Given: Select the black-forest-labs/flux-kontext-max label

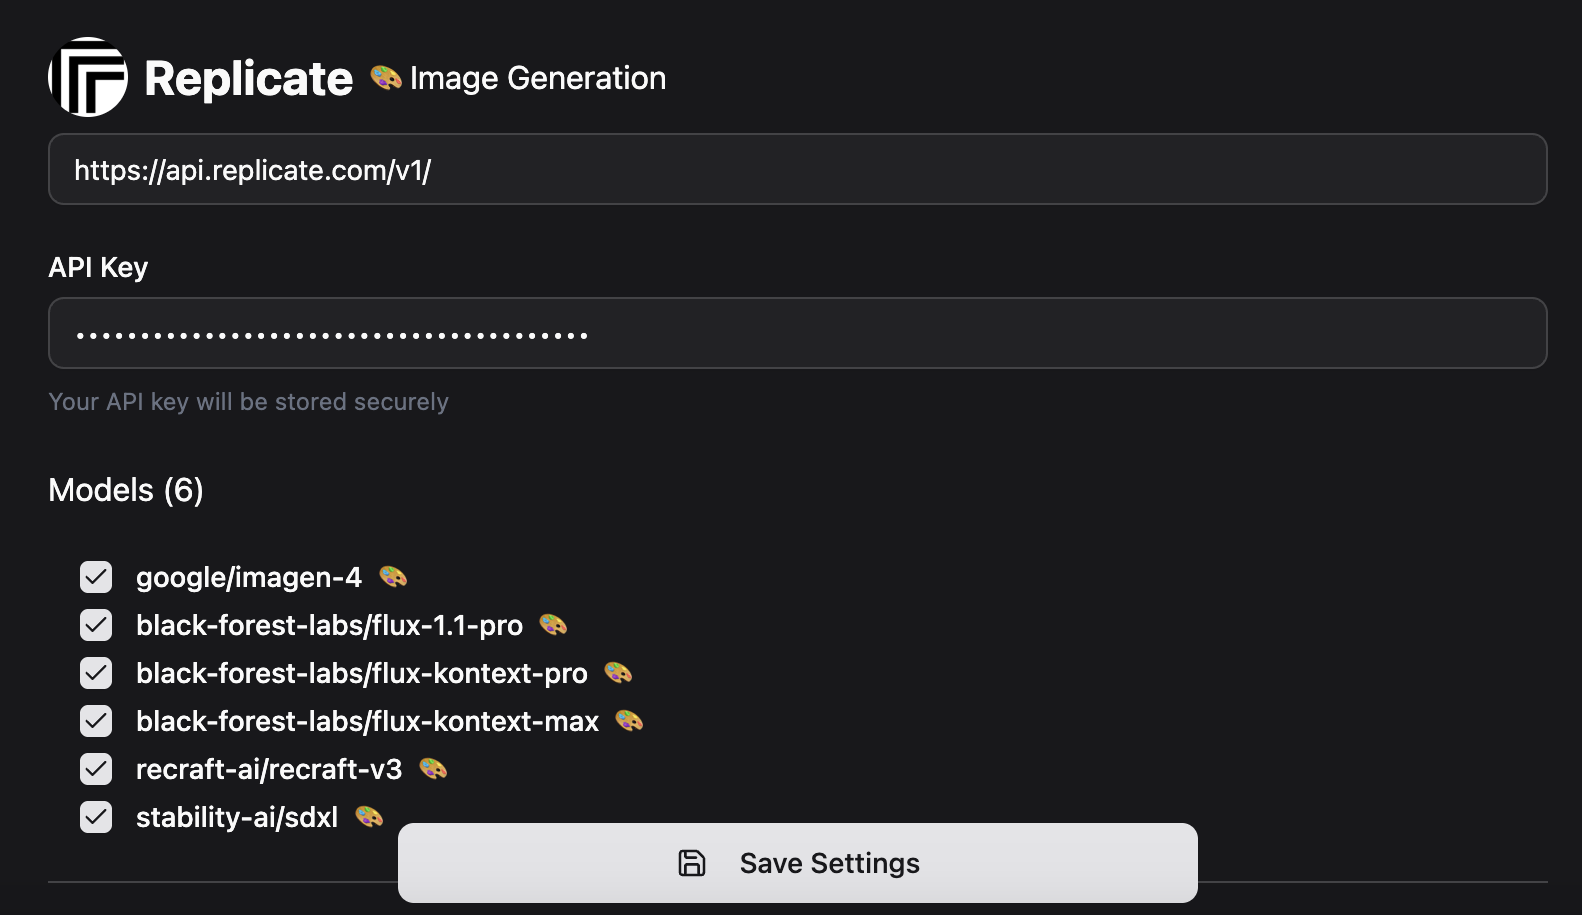Looking at the screenshot, I should tap(367, 721).
